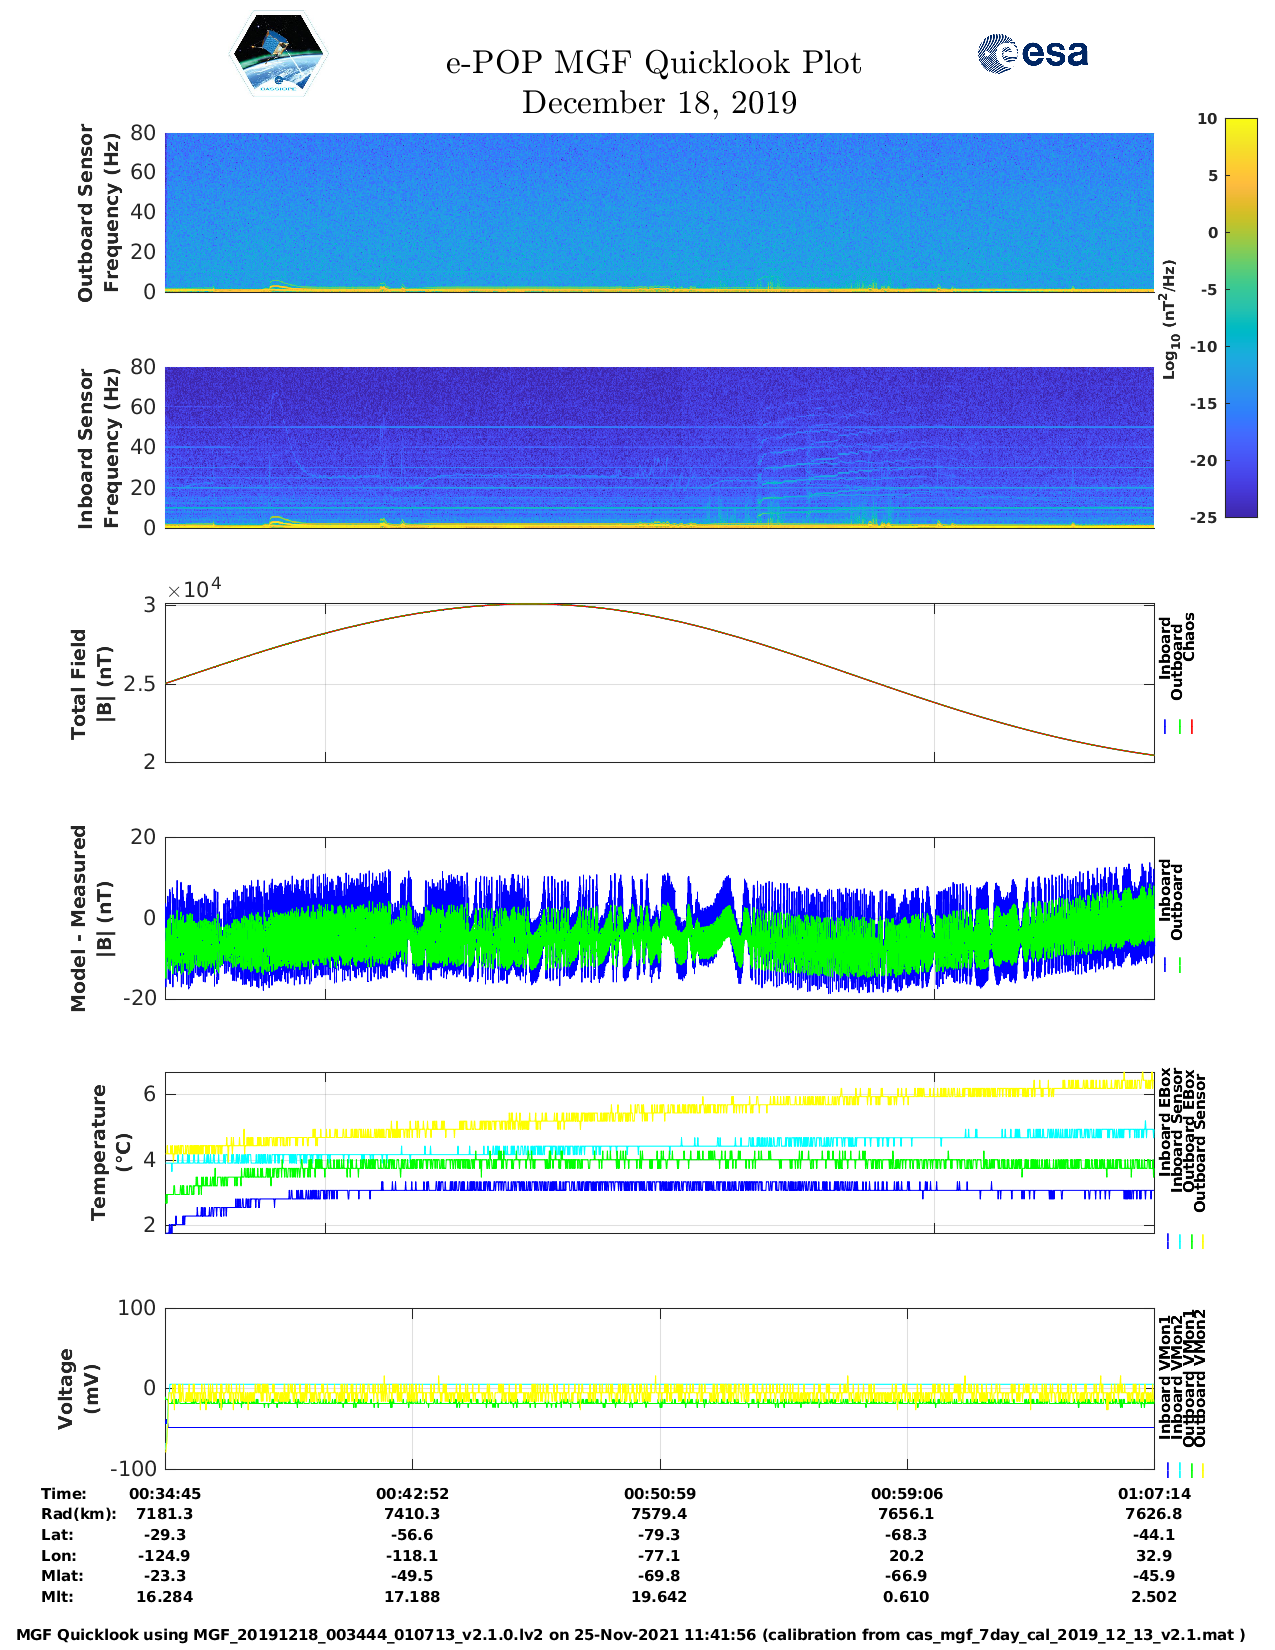This screenshot has height=1650, width=1275.
Task: Click the yellow marker in the Temperature legend
Action: [1202, 1241]
